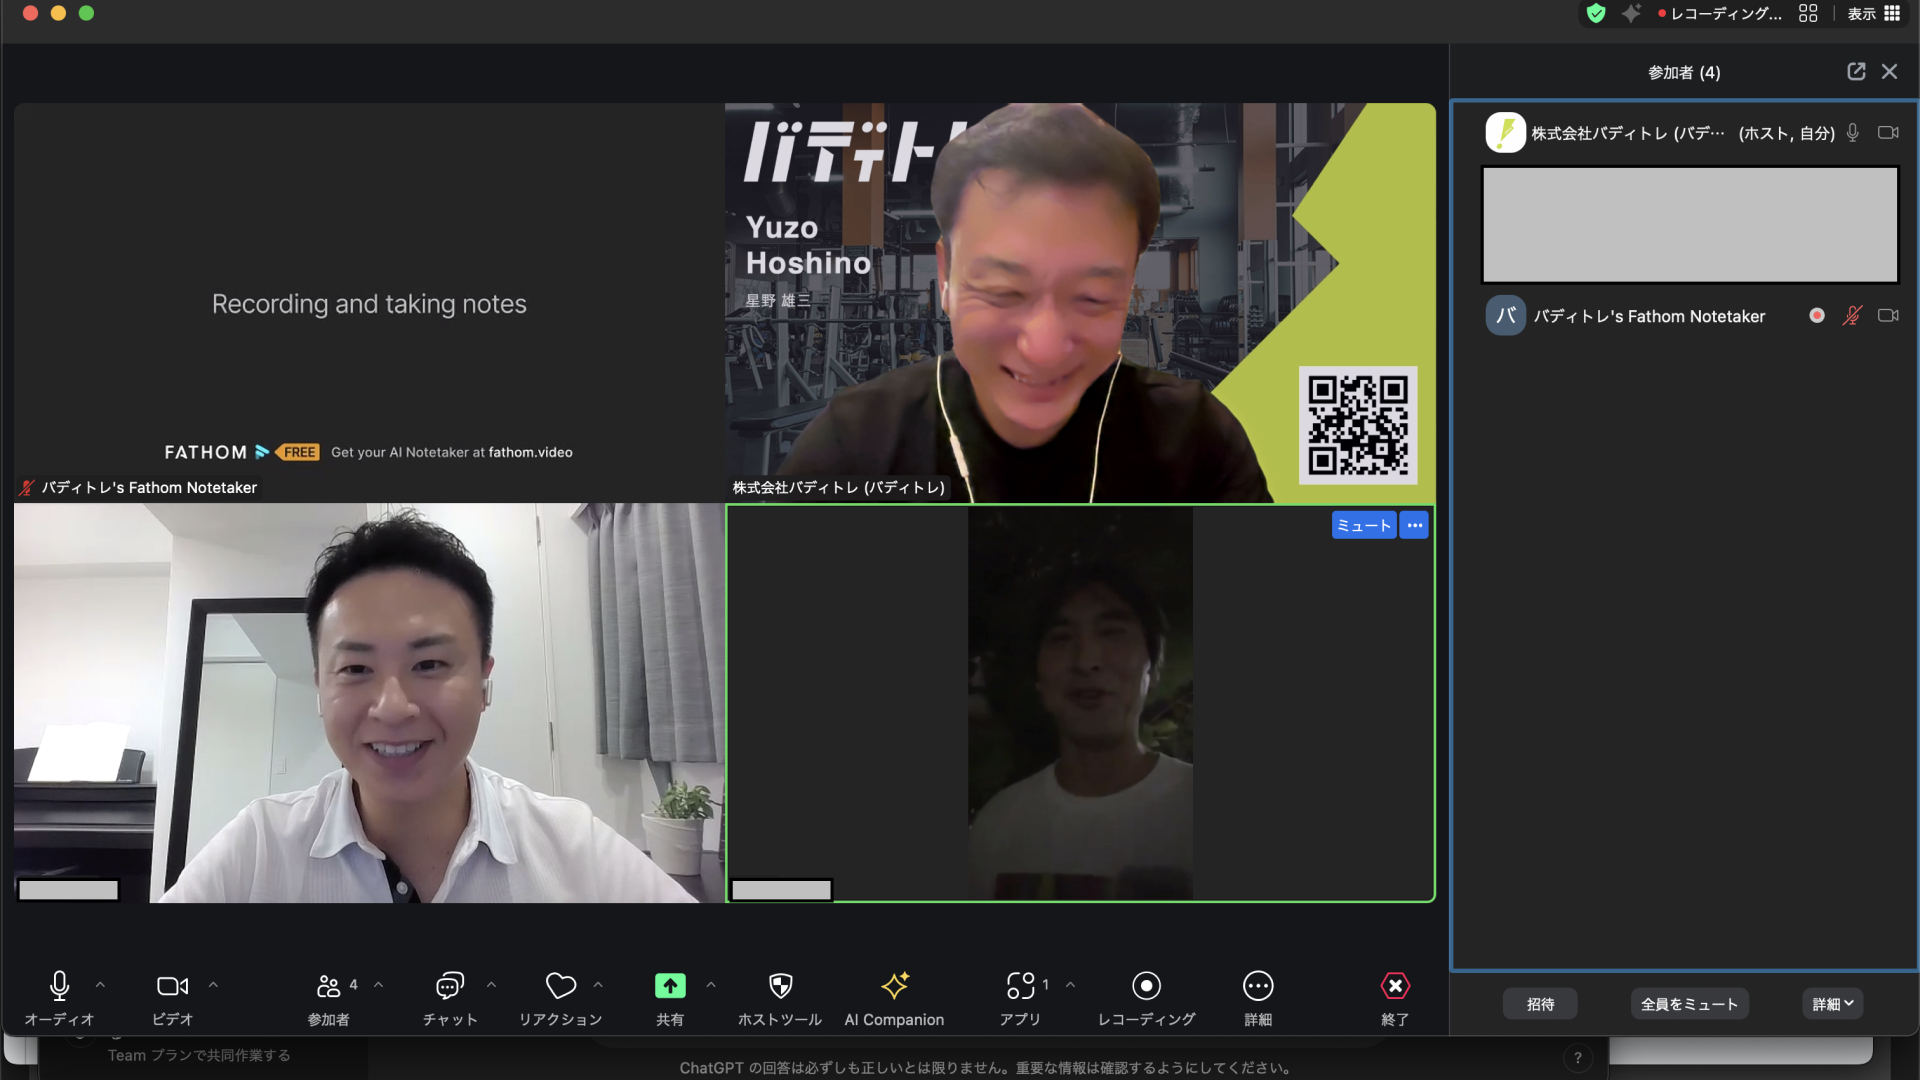Expand the participants options chevron
This screenshot has height=1080, width=1920.
[378, 985]
